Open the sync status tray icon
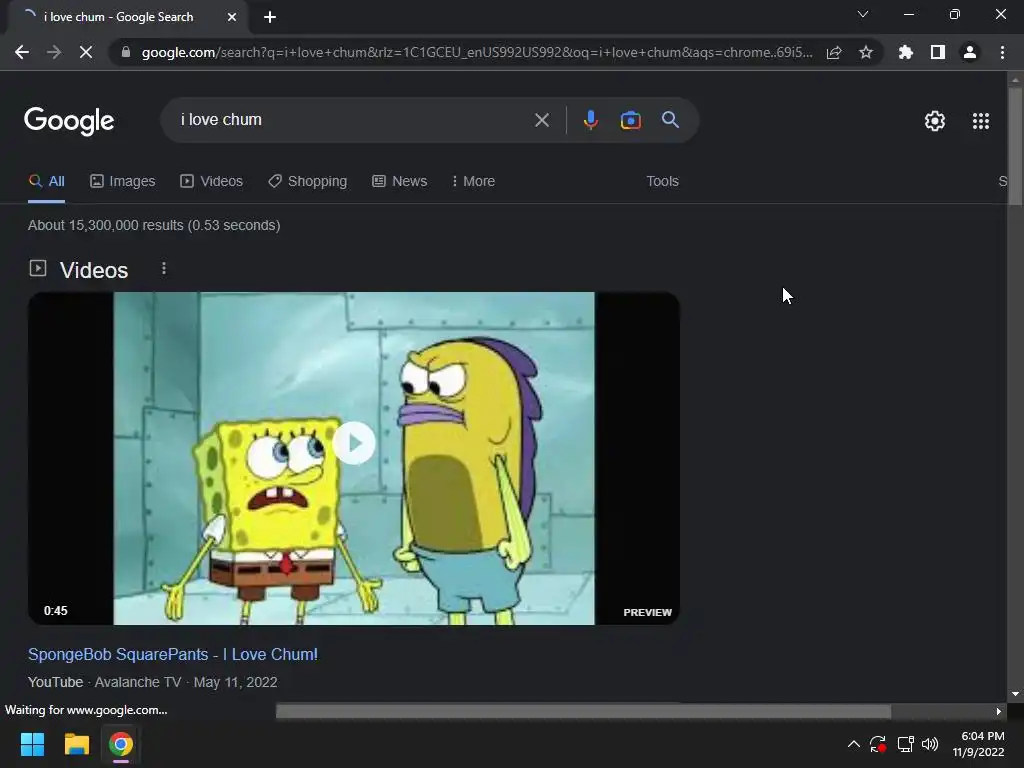 click(x=878, y=744)
